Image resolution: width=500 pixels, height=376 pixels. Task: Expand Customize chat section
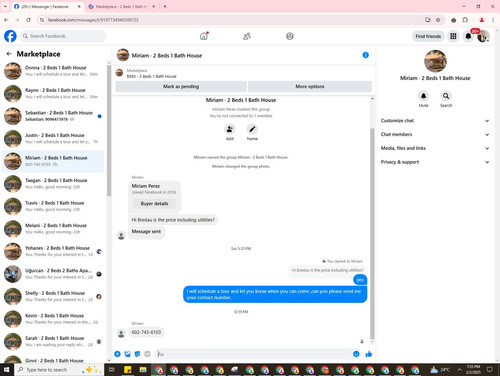pos(435,121)
